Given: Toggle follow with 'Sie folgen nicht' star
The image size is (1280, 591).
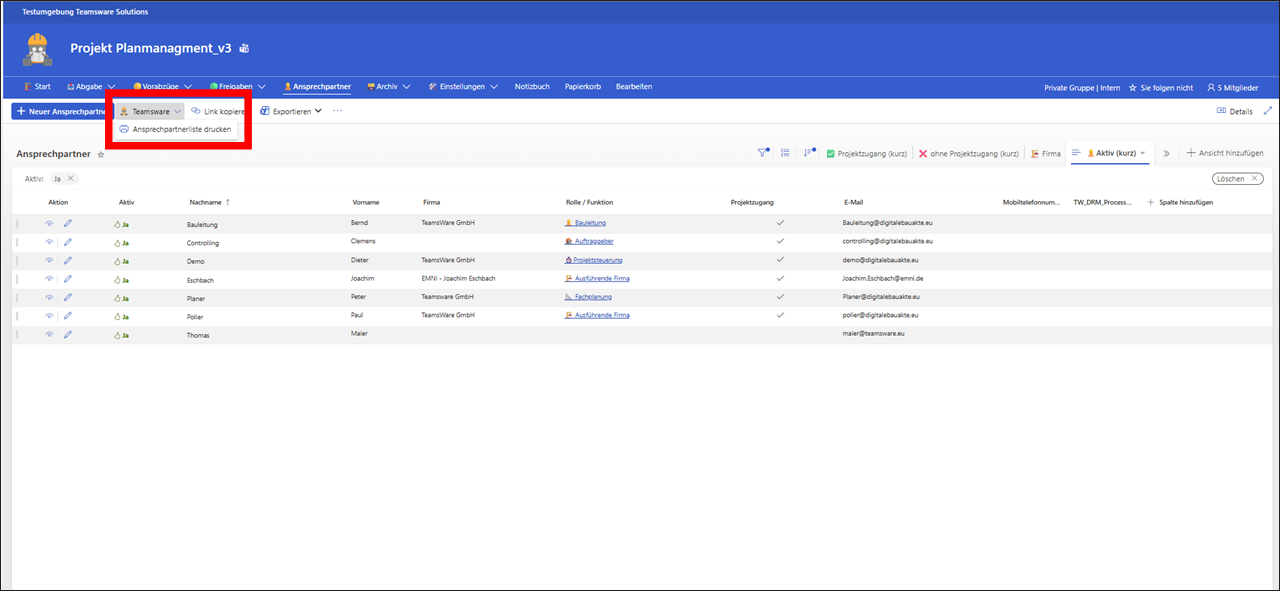Looking at the screenshot, I should pos(1160,87).
